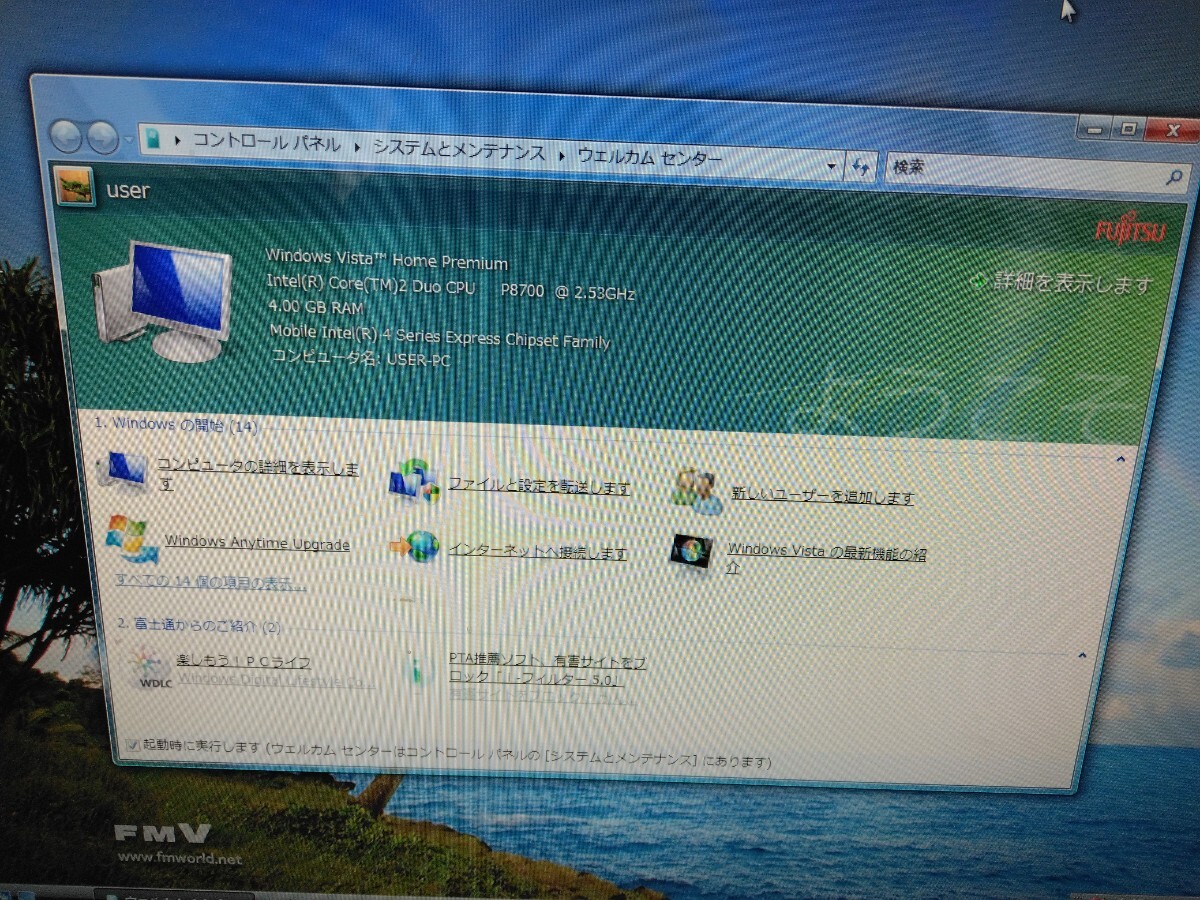Image resolution: width=1200 pixels, height=900 pixels.
Task: Click the Windows Vista new features icon
Action: tap(691, 552)
